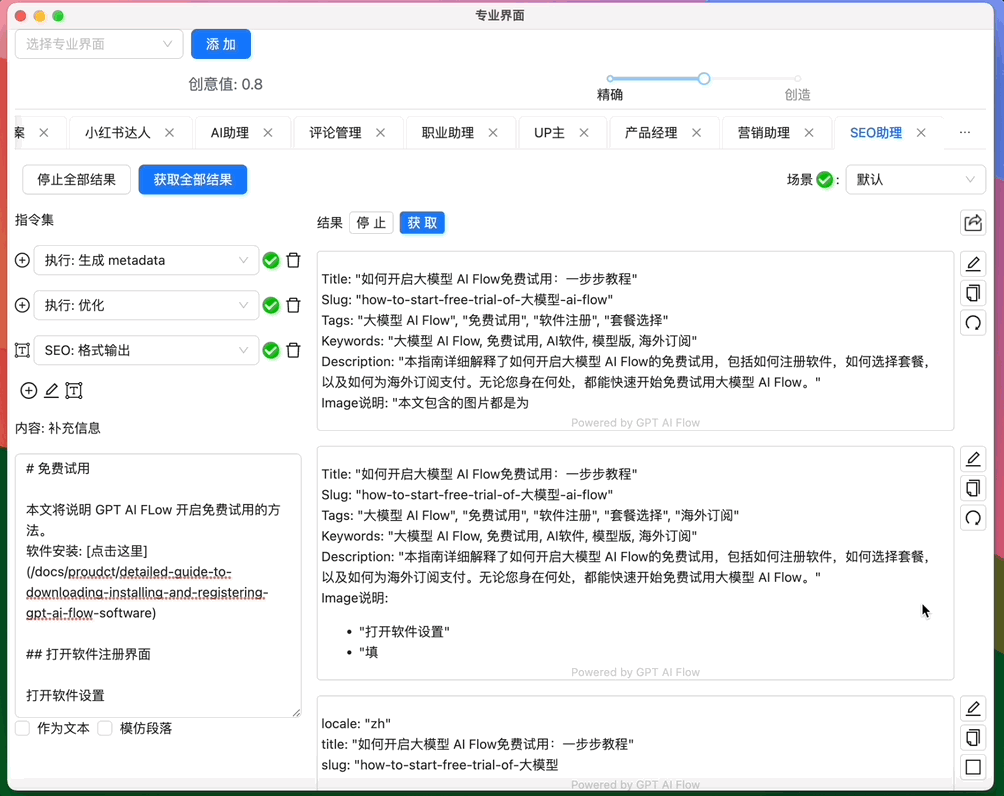The width and height of the screenshot is (1004, 796).
Task: Delete the 生成 metadata instruction
Action: coord(293,260)
